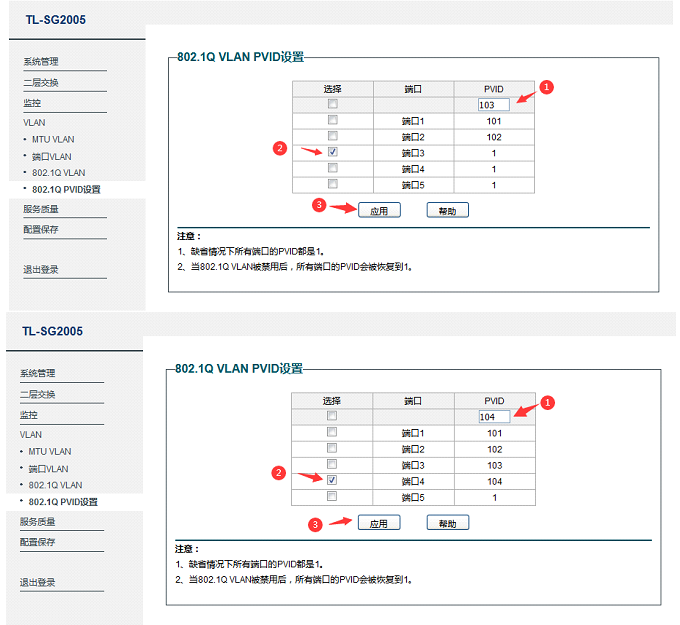Viewport: 680px width, 625px height.
Task: Open 二层交换 in the lower sidebar
Action: pos(38,394)
